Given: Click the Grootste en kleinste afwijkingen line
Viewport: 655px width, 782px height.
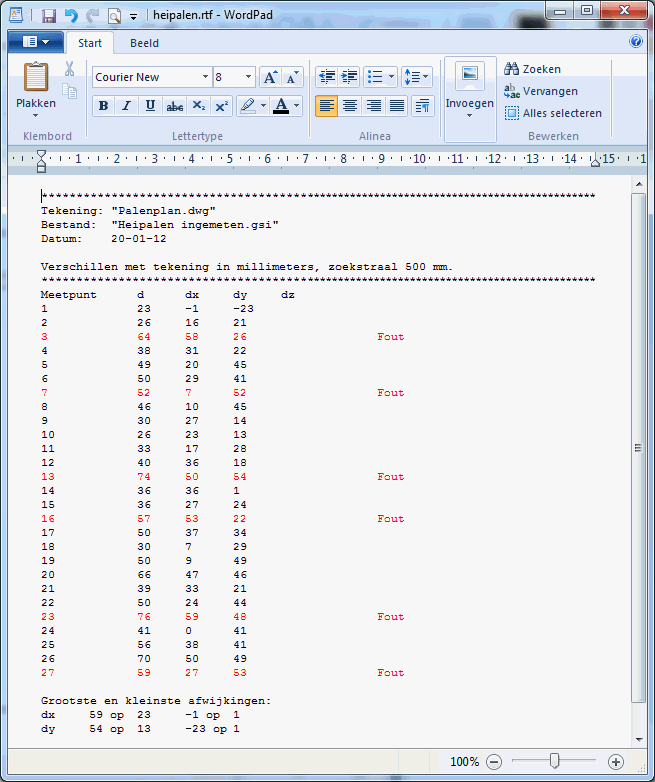Looking at the screenshot, I should click(156, 701).
